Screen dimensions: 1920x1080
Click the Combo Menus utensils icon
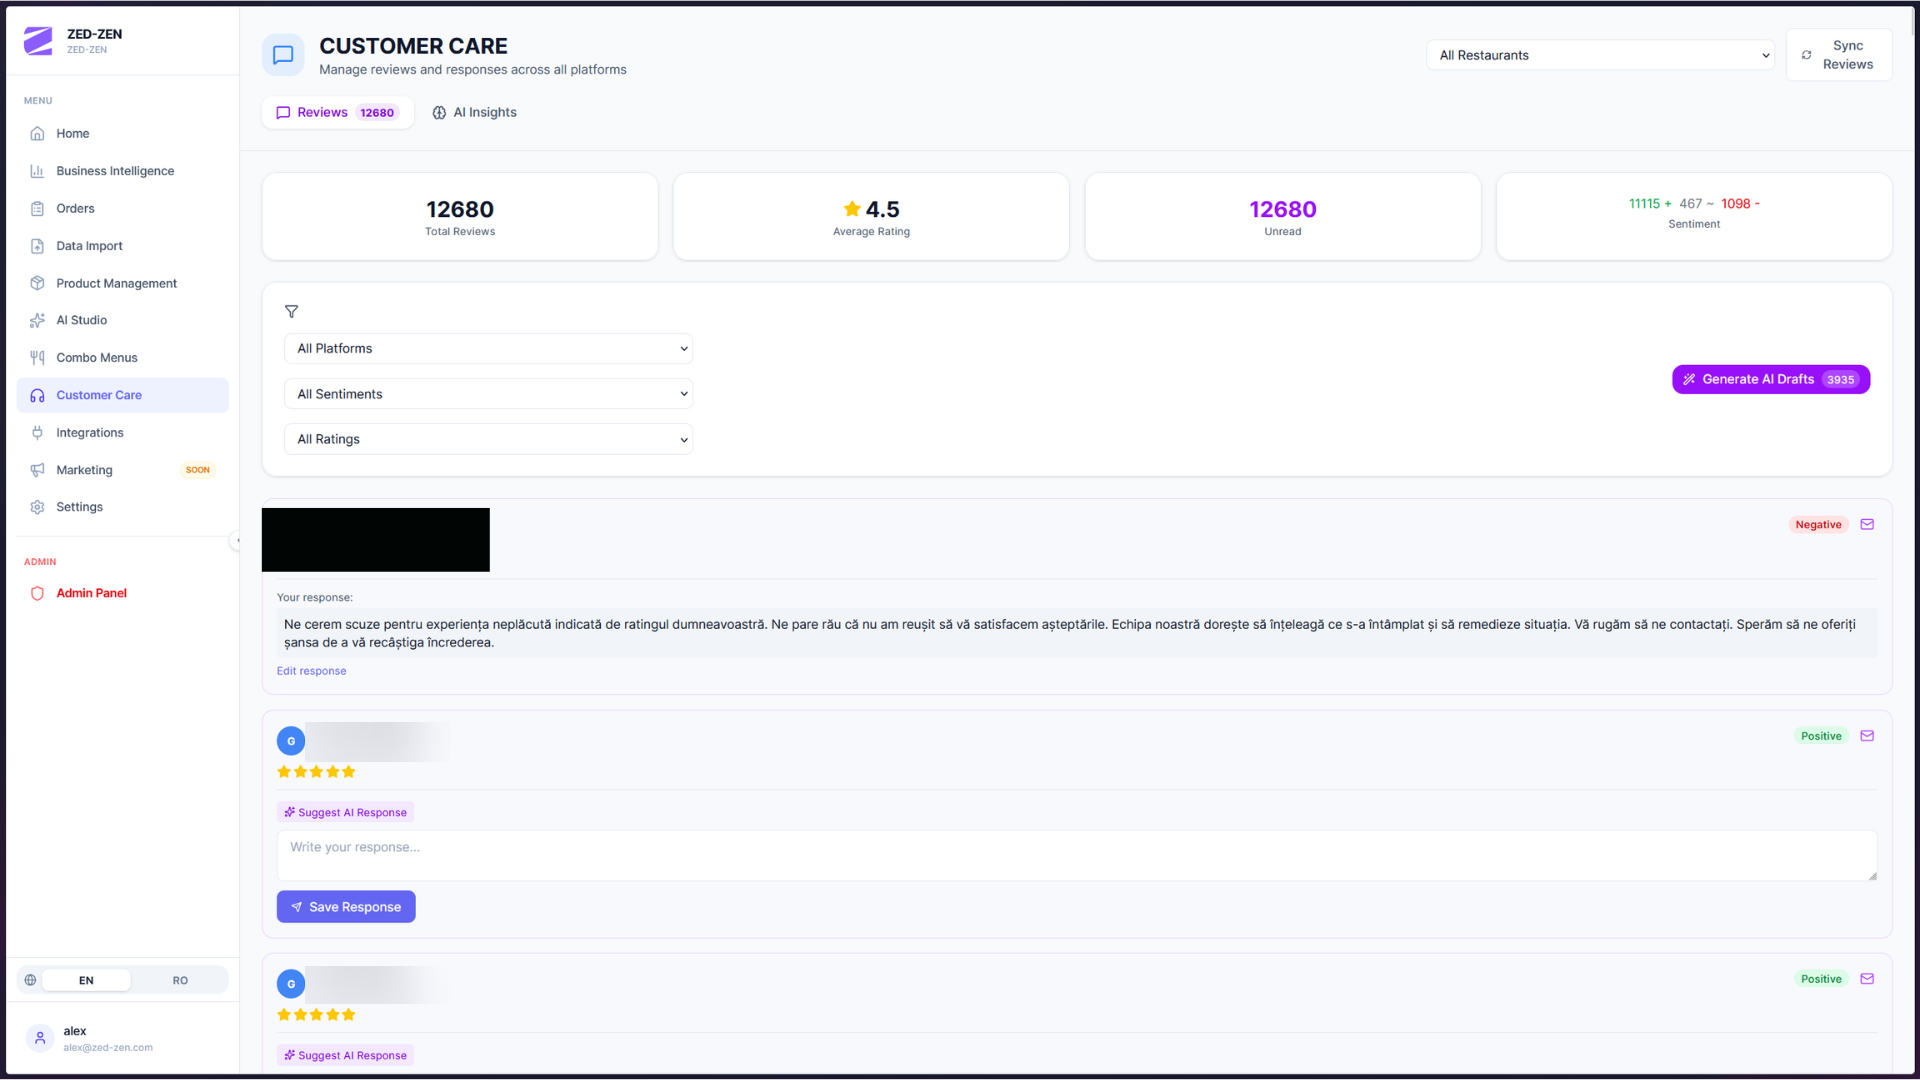point(37,357)
